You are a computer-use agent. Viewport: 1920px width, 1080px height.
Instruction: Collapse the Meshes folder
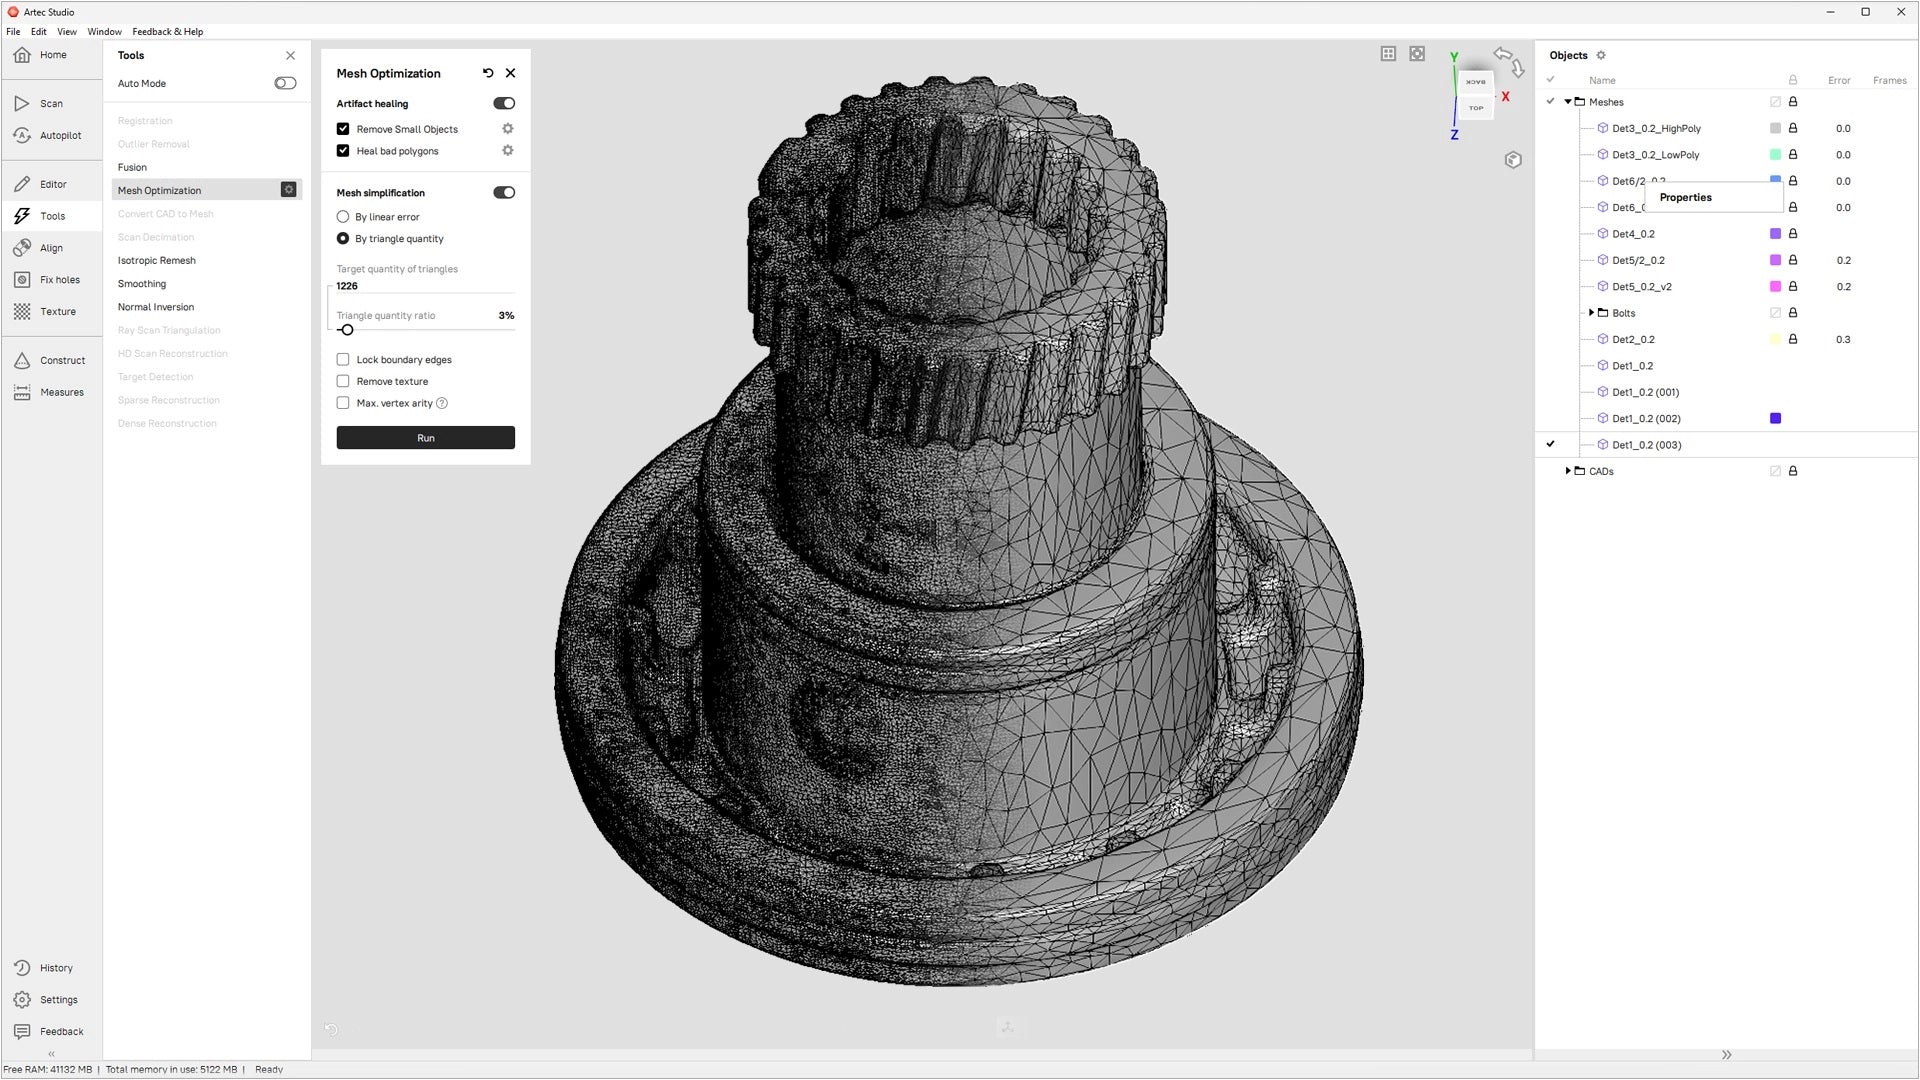pyautogui.click(x=1568, y=101)
